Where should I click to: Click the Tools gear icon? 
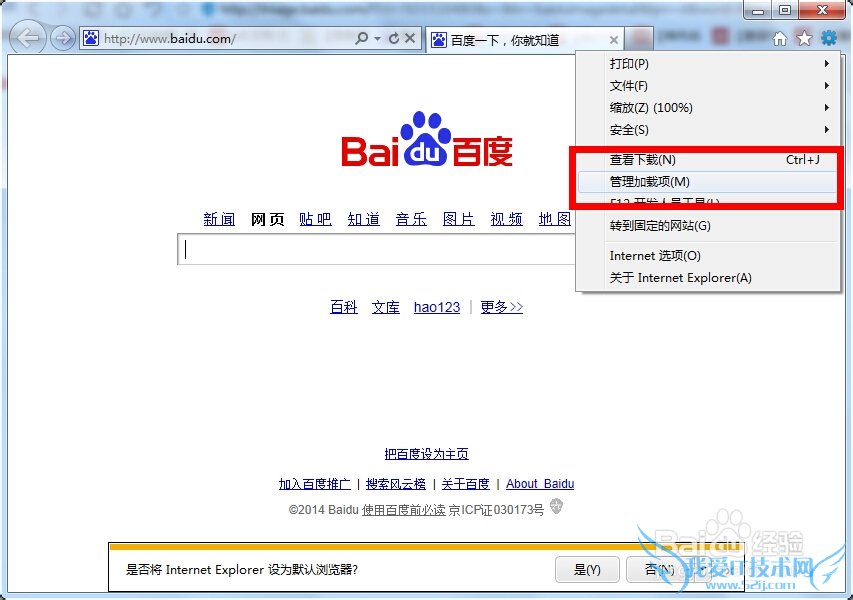coord(829,38)
